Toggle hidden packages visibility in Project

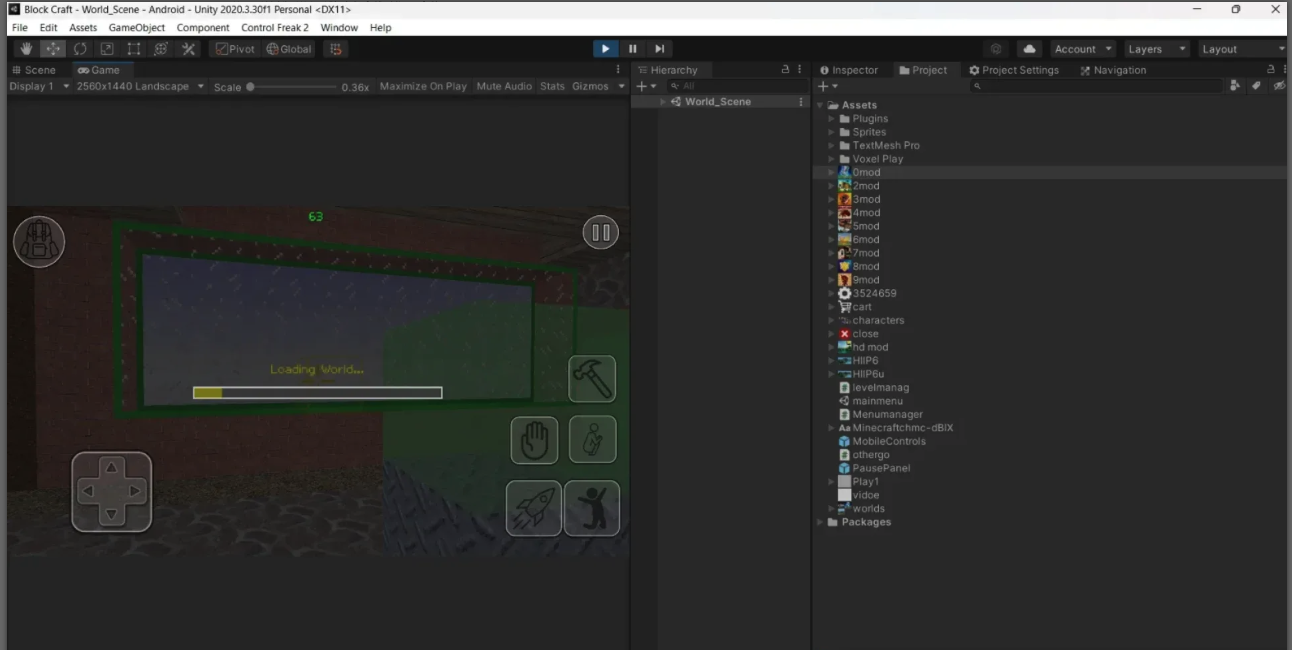[1279, 86]
